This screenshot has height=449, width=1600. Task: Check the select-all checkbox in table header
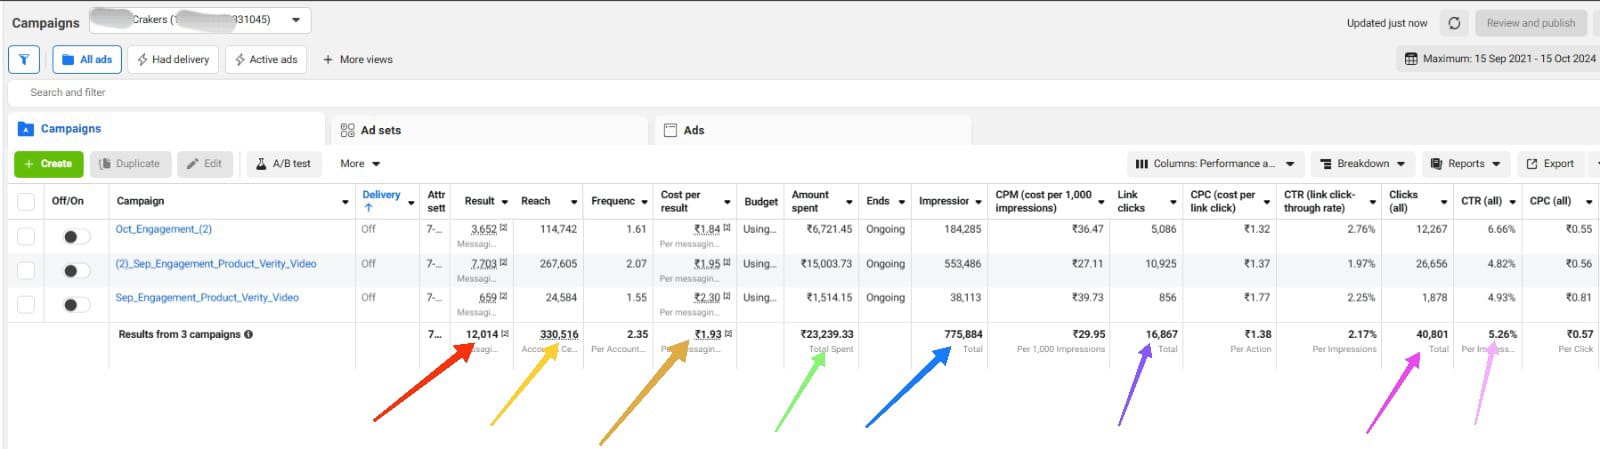(26, 202)
